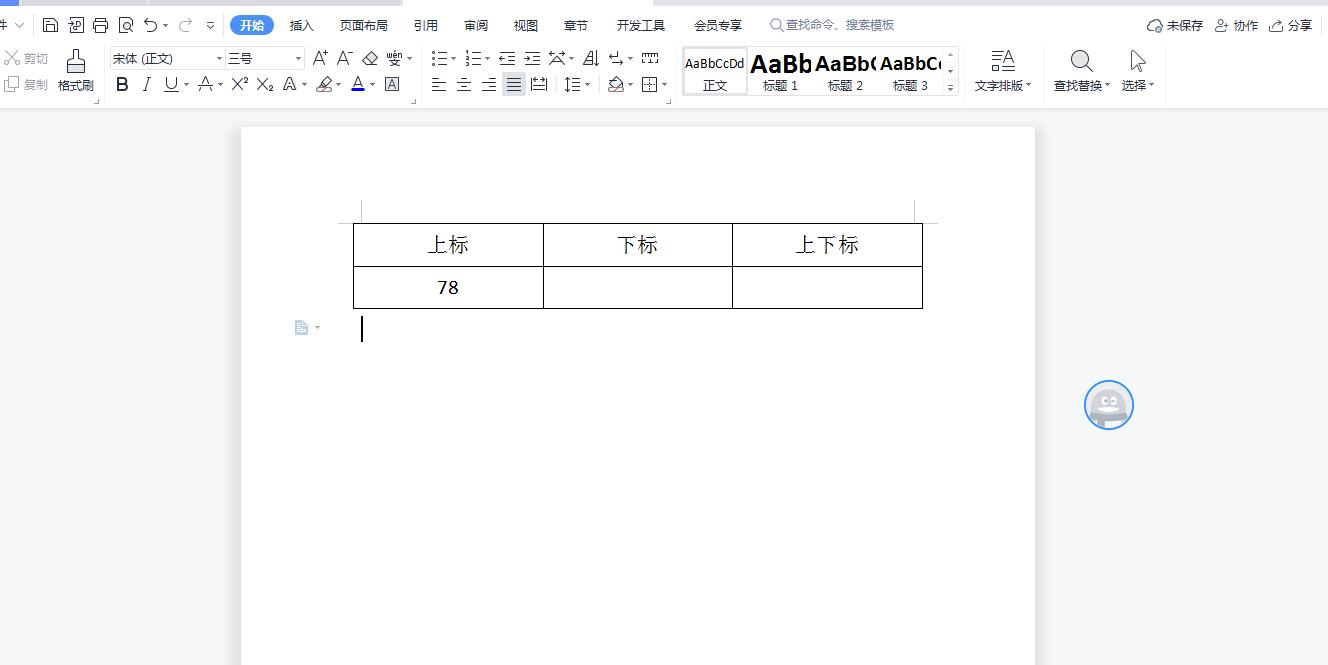
Task: Switch to the 开发工具 (Developer) tab
Action: coord(640,25)
